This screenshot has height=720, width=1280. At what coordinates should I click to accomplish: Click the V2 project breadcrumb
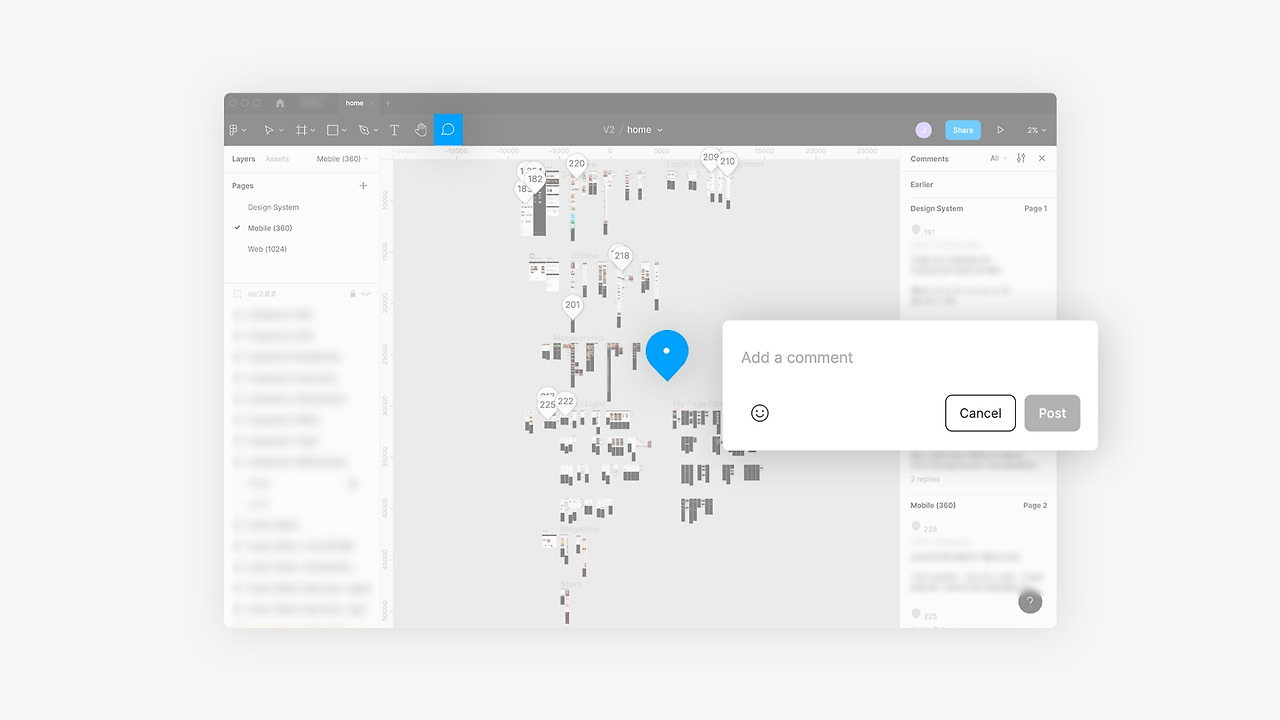(x=609, y=130)
